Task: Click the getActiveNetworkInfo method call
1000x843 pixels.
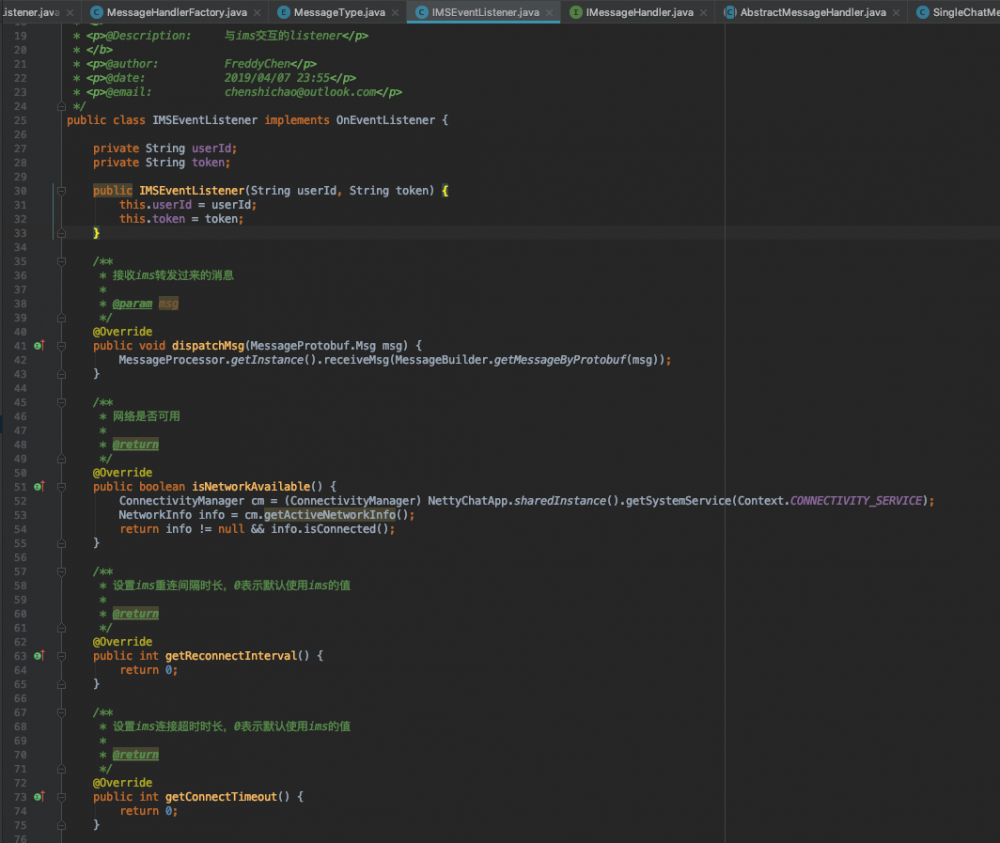Action: 330,515
